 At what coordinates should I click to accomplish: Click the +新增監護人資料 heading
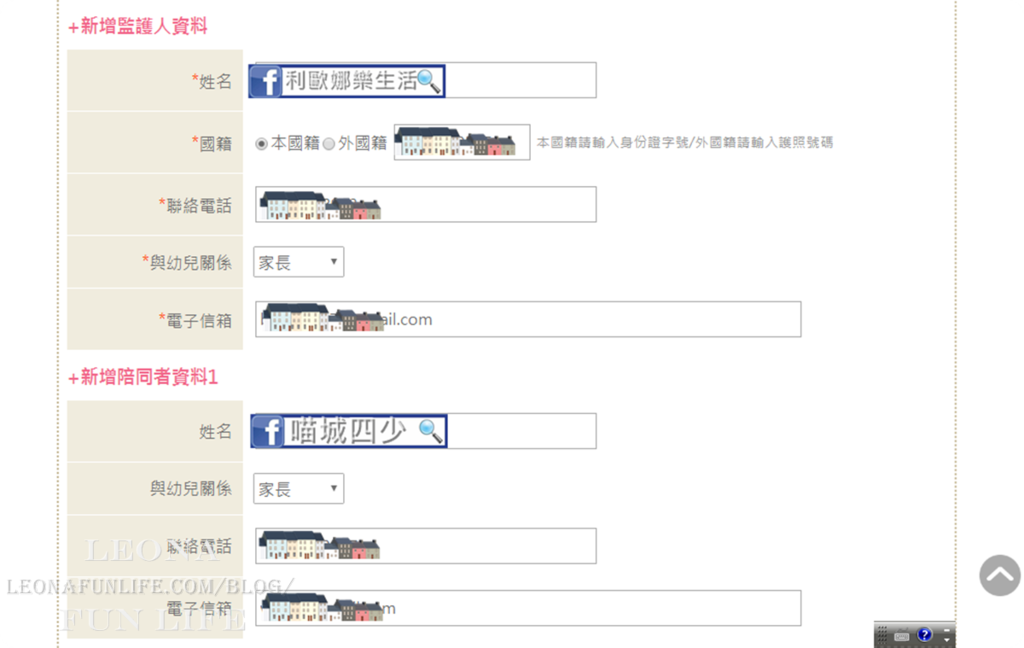tap(138, 26)
